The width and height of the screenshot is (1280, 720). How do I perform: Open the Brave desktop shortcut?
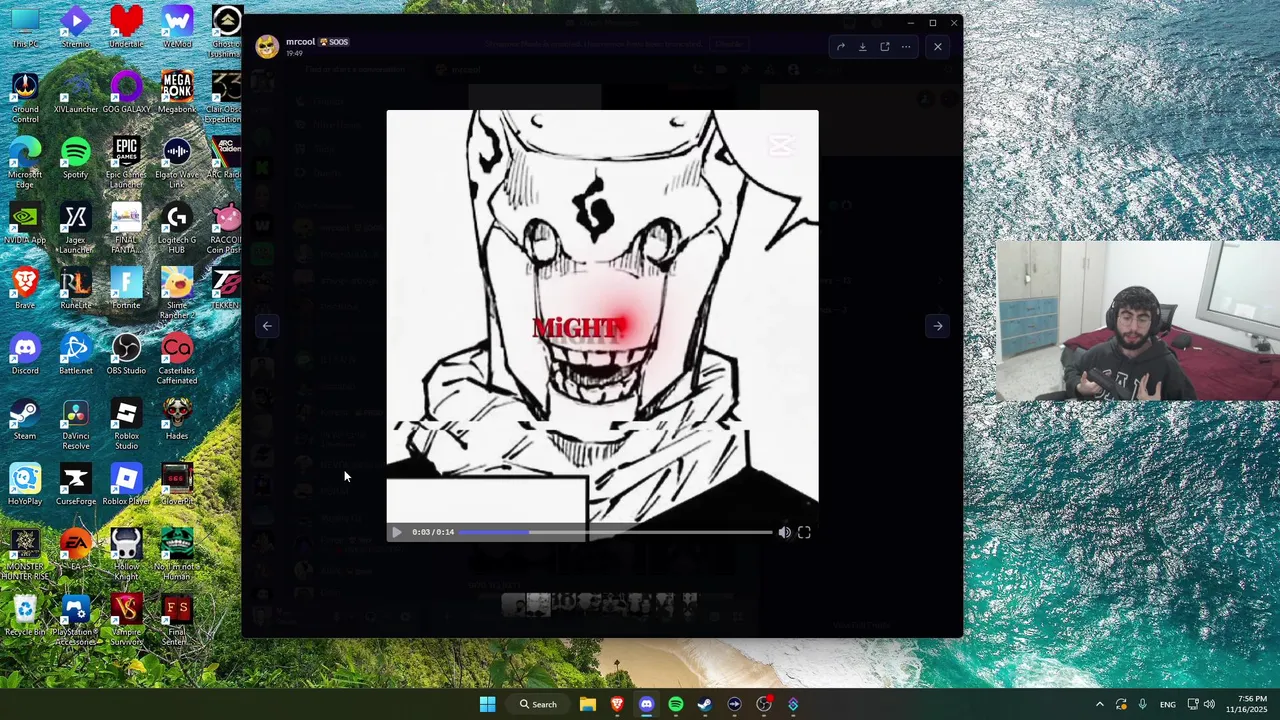25,288
